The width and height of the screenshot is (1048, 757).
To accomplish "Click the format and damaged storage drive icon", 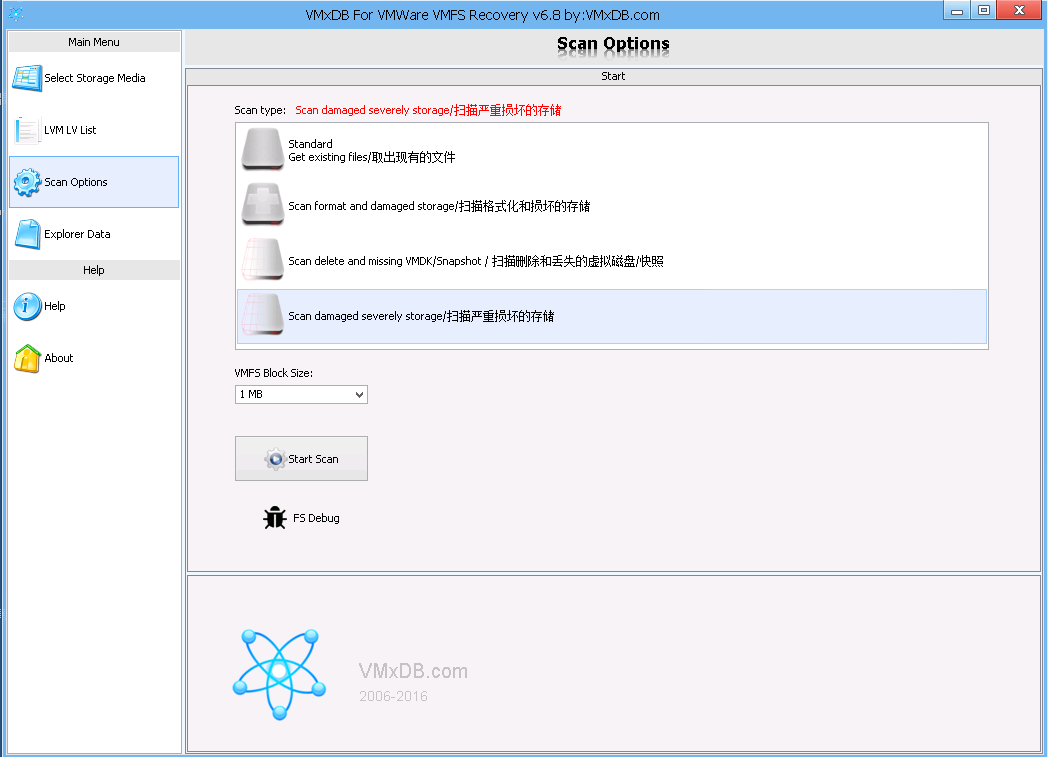I will 263,204.
